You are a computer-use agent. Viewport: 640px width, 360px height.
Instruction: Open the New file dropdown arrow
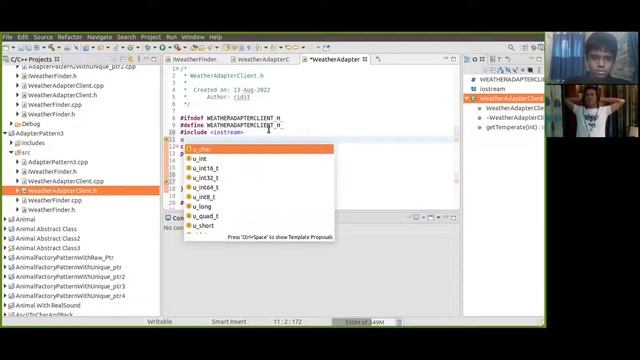[x=13, y=48]
